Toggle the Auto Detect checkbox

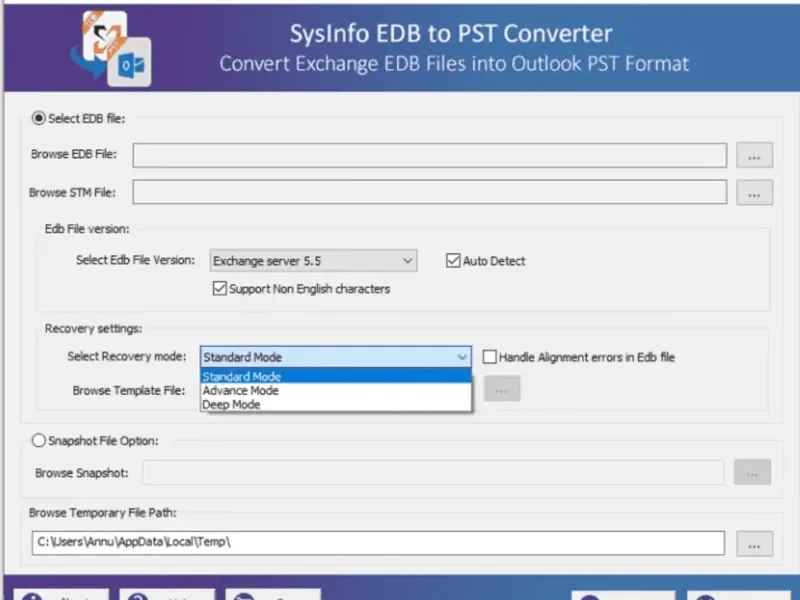[453, 261]
